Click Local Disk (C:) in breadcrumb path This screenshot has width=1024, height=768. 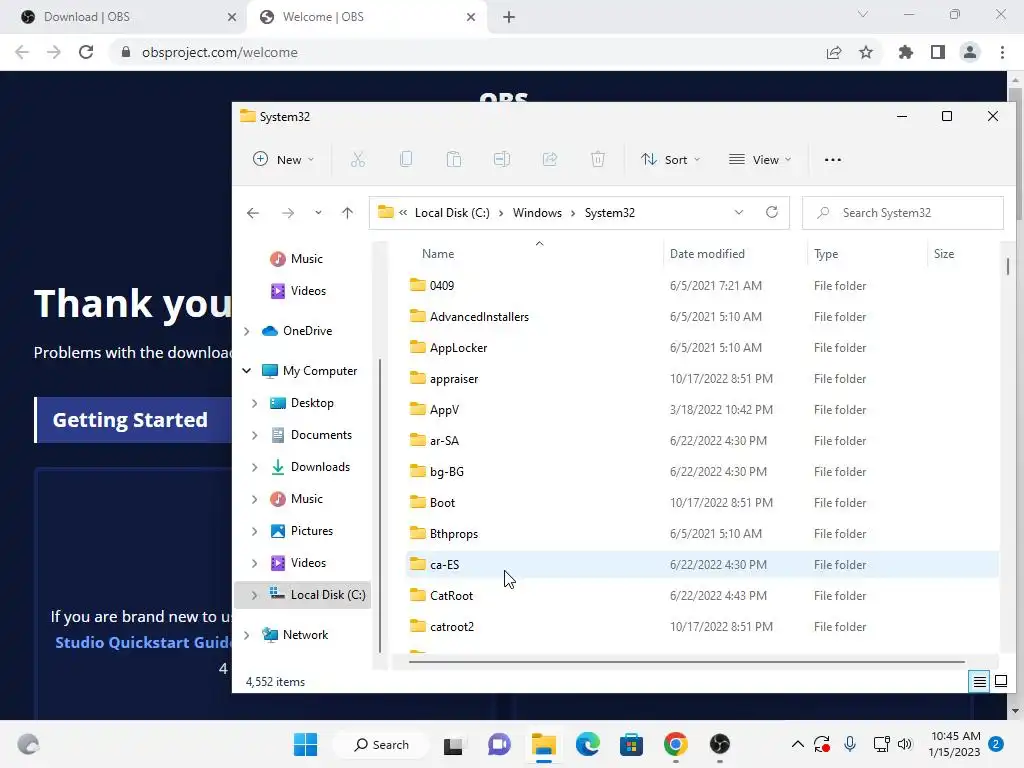(x=452, y=213)
